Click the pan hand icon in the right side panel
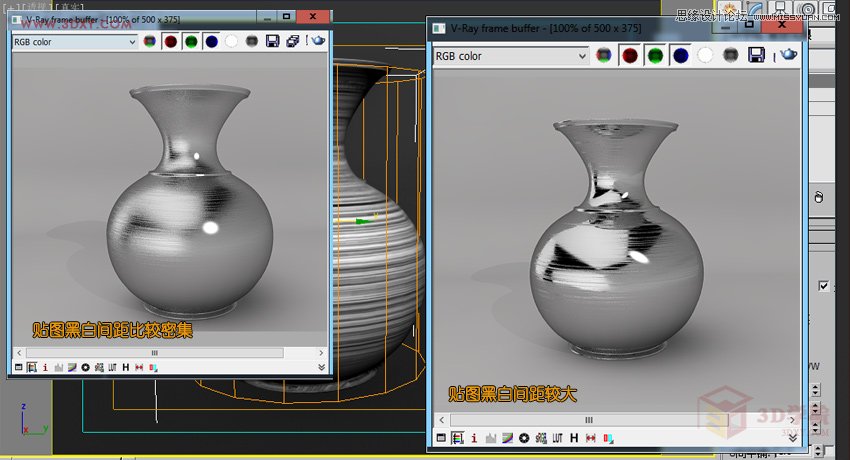The image size is (850, 460). [819, 197]
